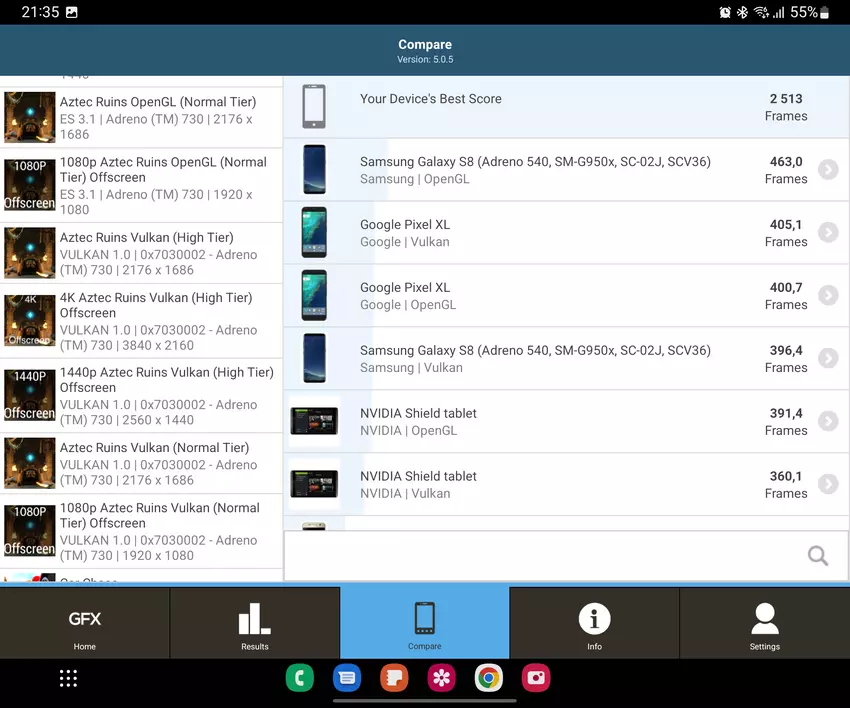
Task: Launch the Chrome browser from dock
Action: 489,678
